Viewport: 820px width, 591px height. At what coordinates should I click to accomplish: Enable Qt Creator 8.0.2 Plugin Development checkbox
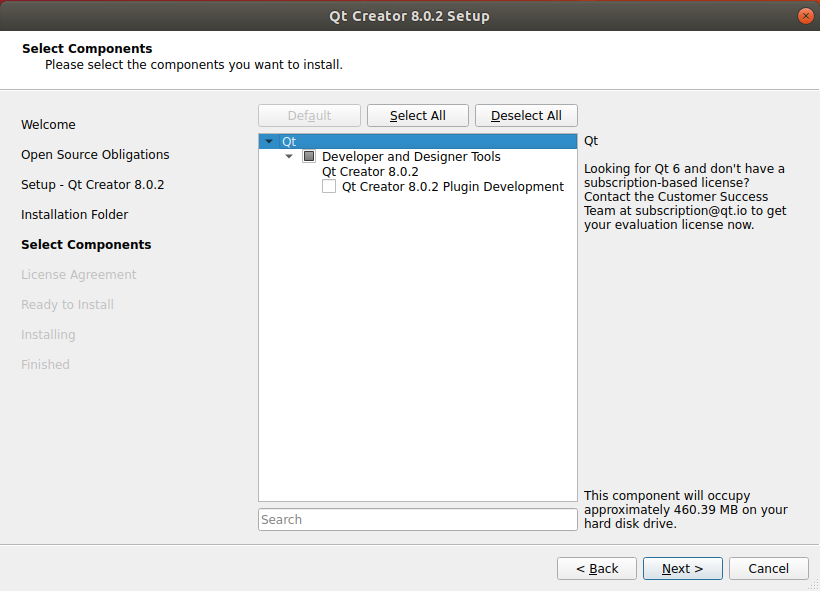[x=329, y=187]
